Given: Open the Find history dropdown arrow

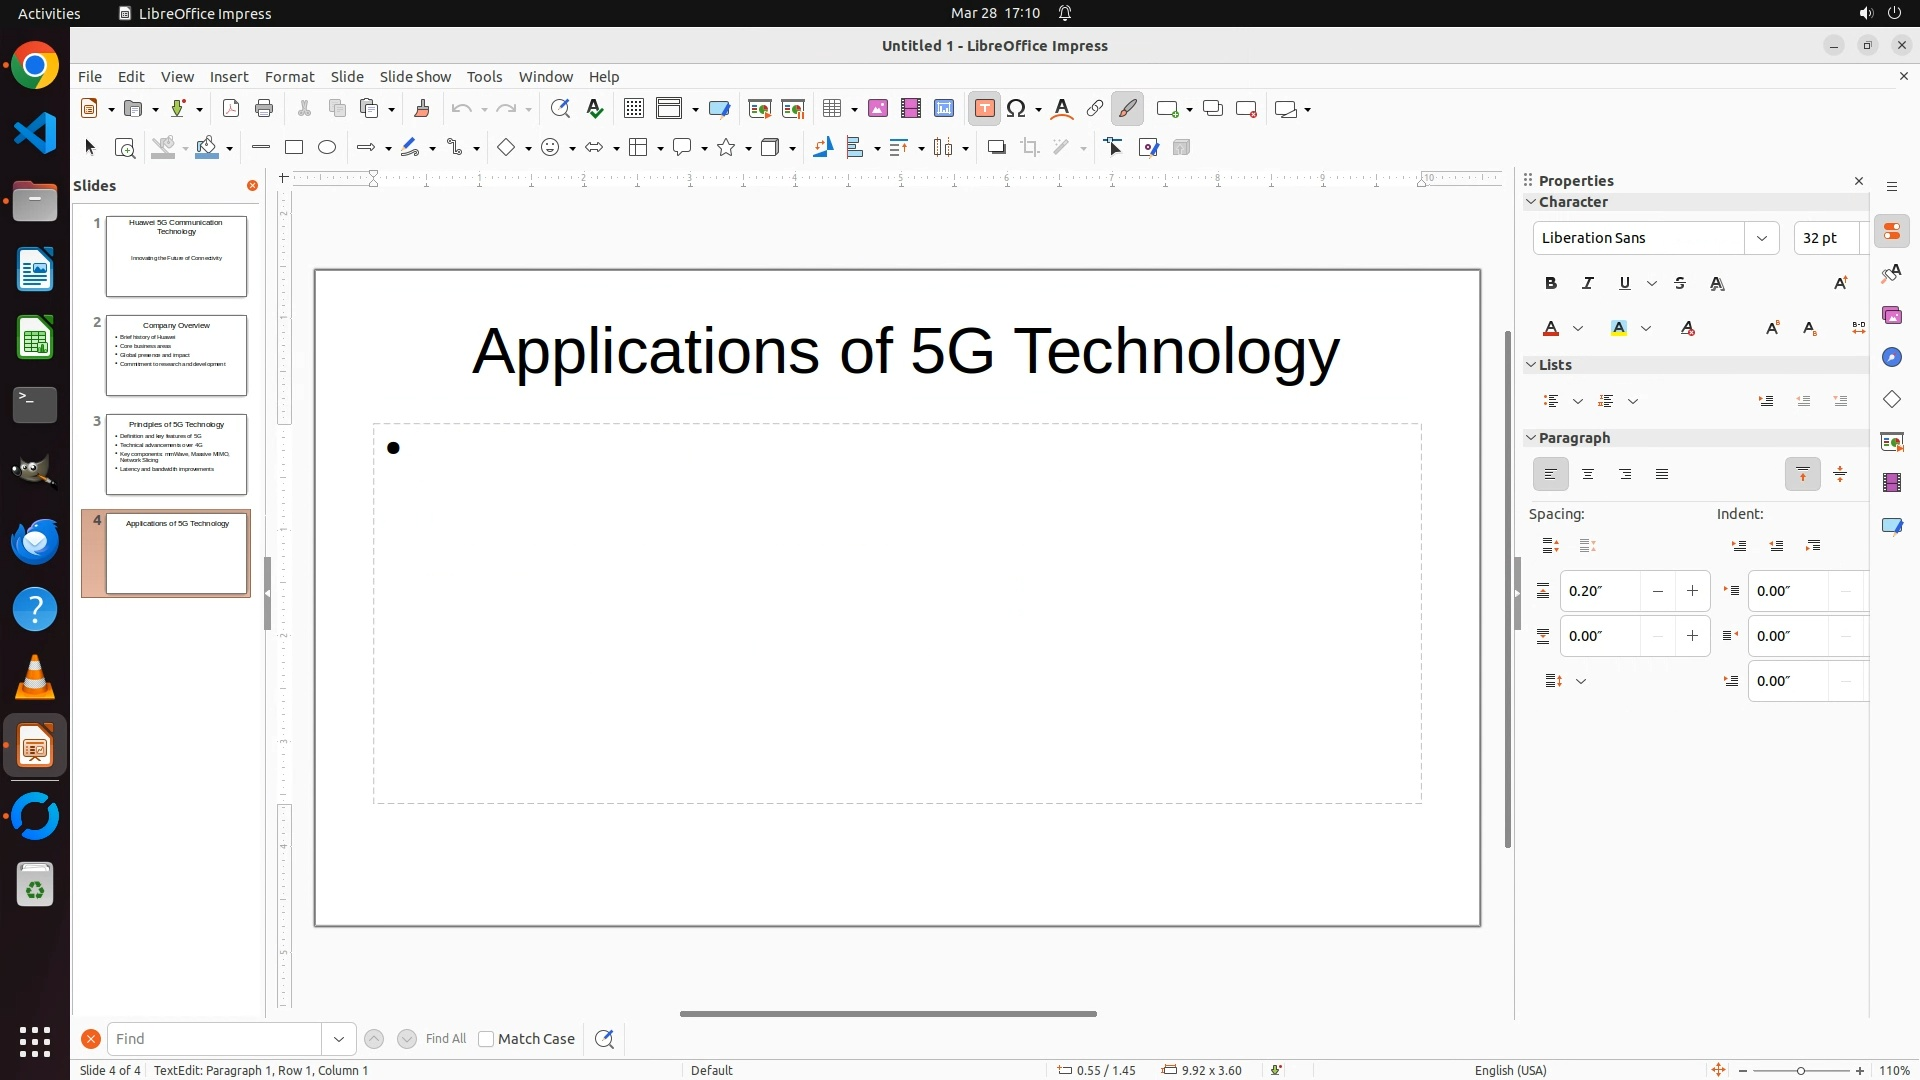Looking at the screenshot, I should 339,1039.
